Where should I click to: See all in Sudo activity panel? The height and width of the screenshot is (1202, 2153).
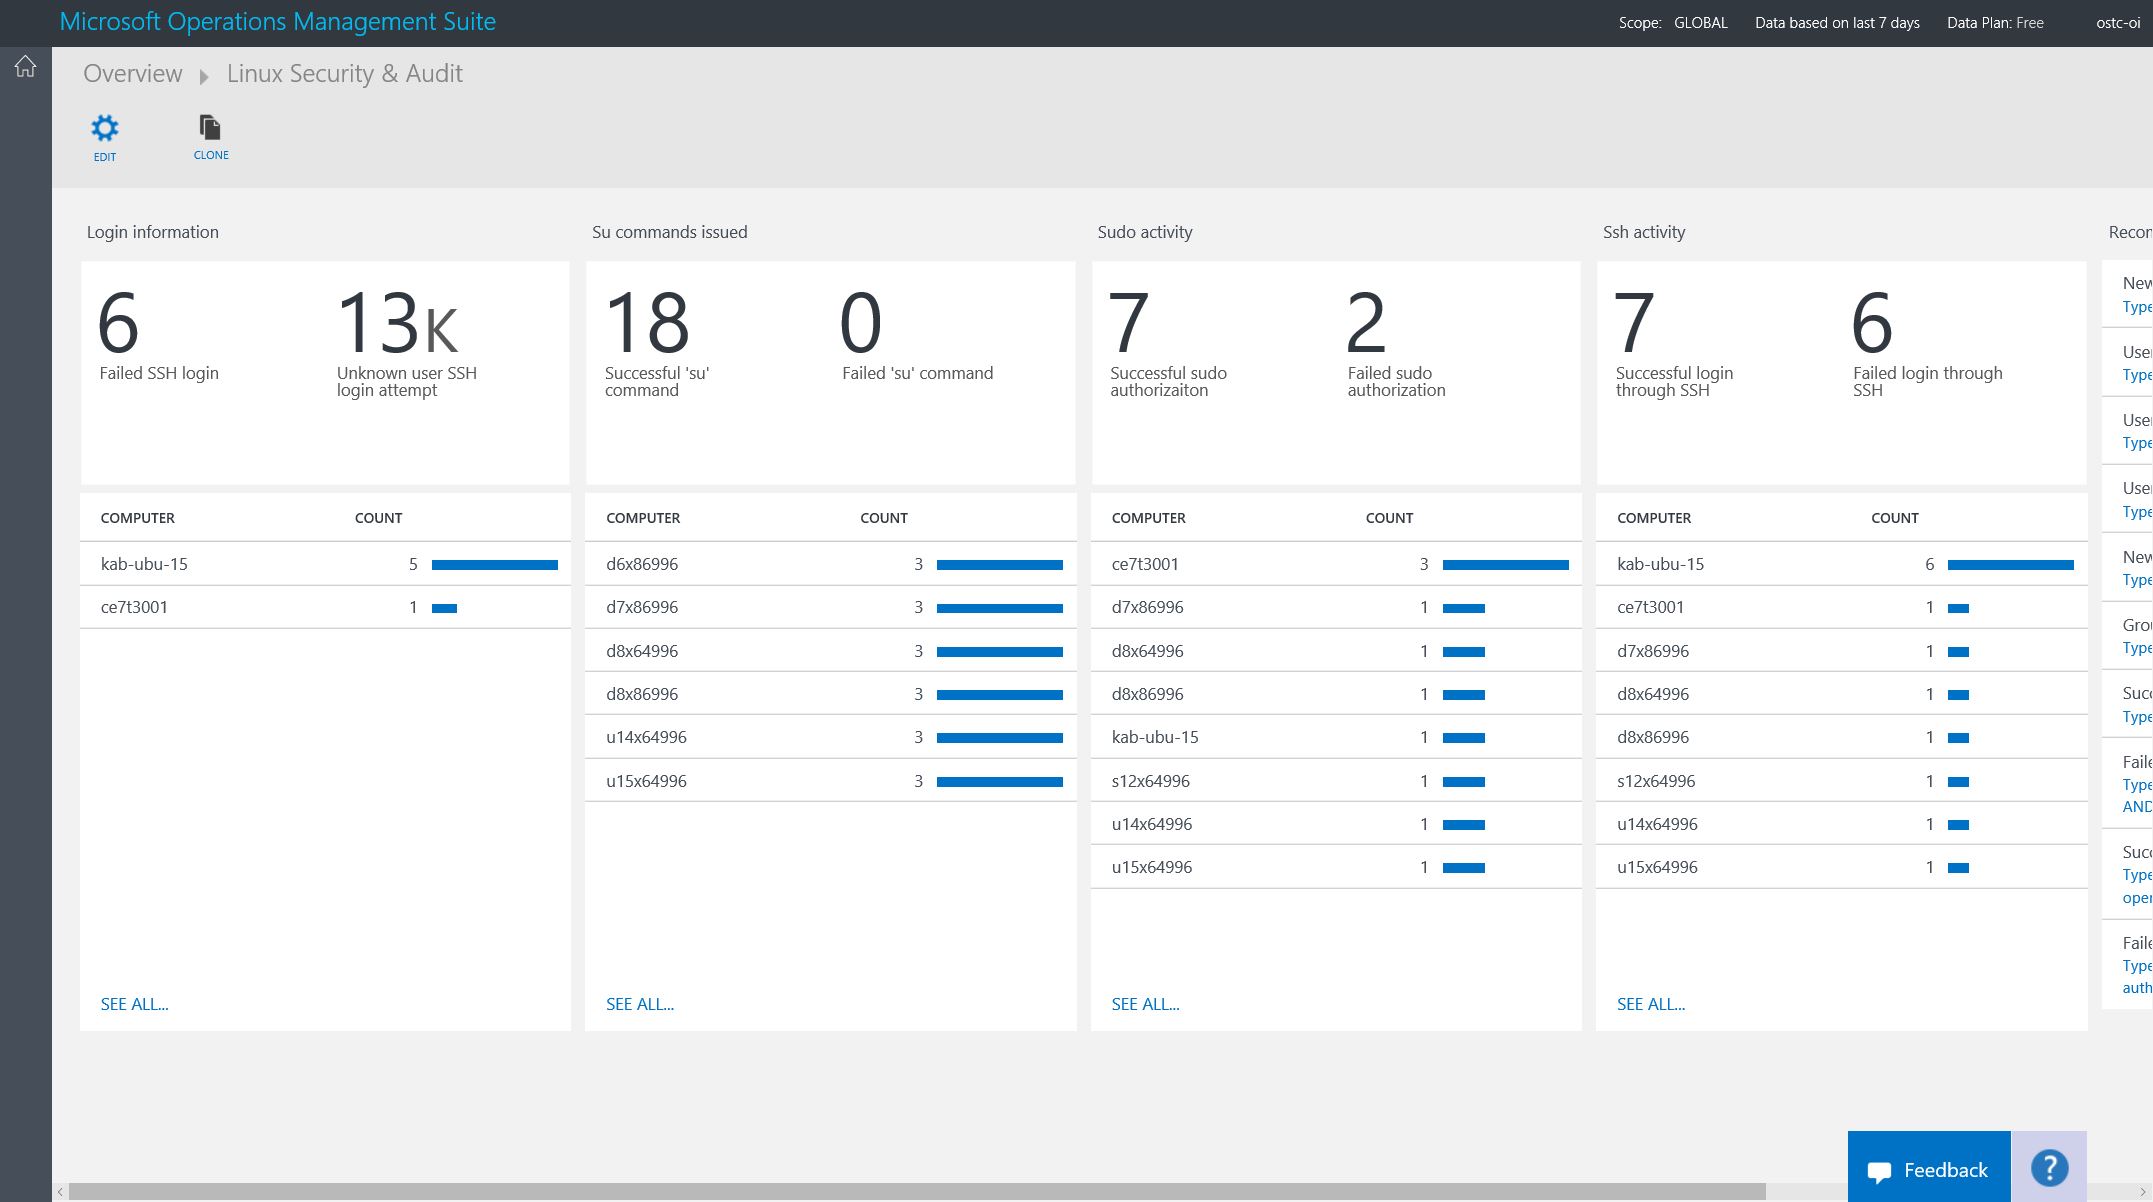[1145, 1004]
